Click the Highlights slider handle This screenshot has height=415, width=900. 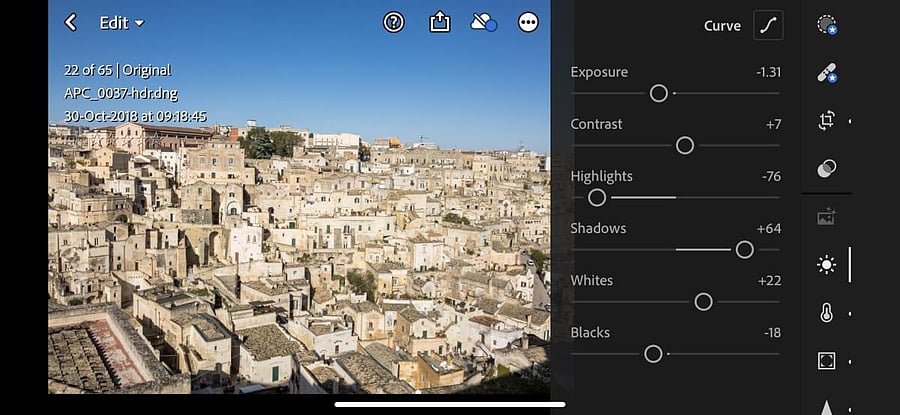597,197
